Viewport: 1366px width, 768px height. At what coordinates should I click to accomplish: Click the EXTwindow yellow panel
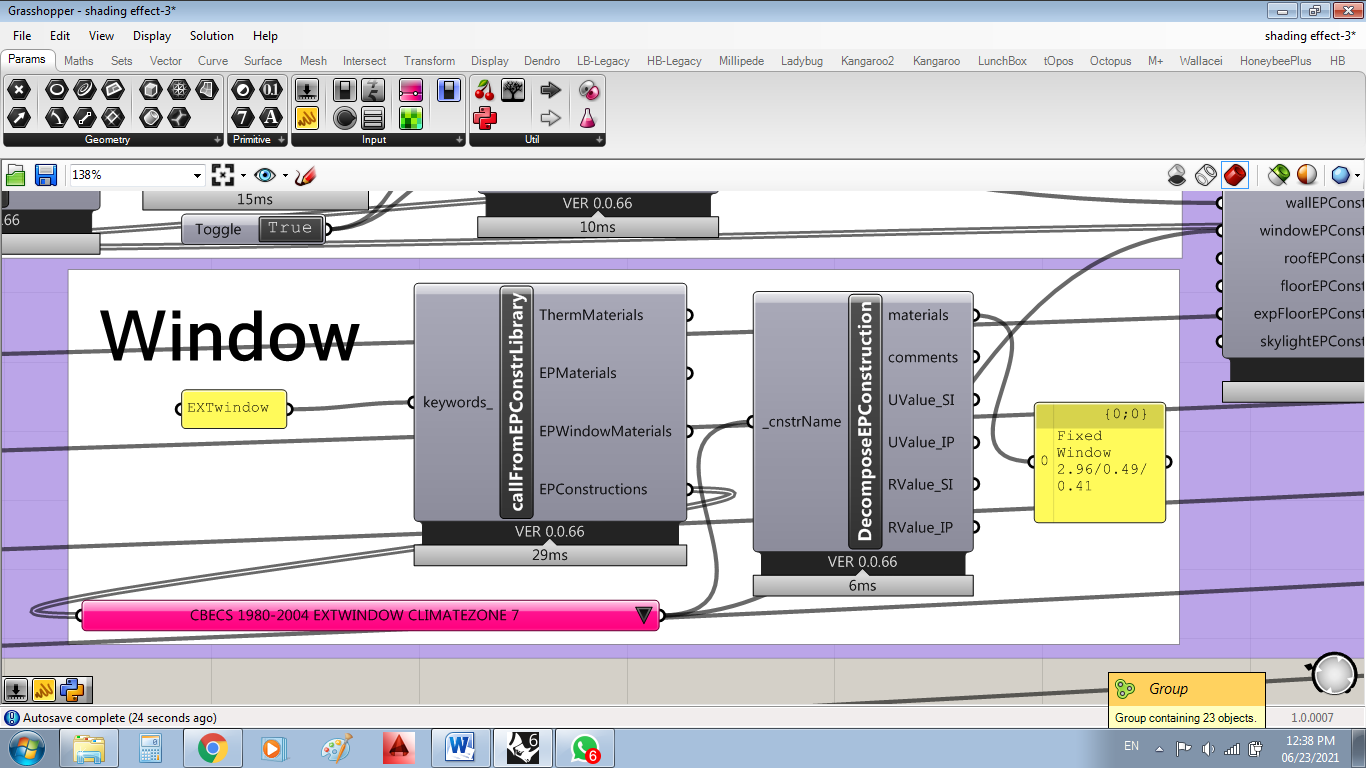point(234,408)
